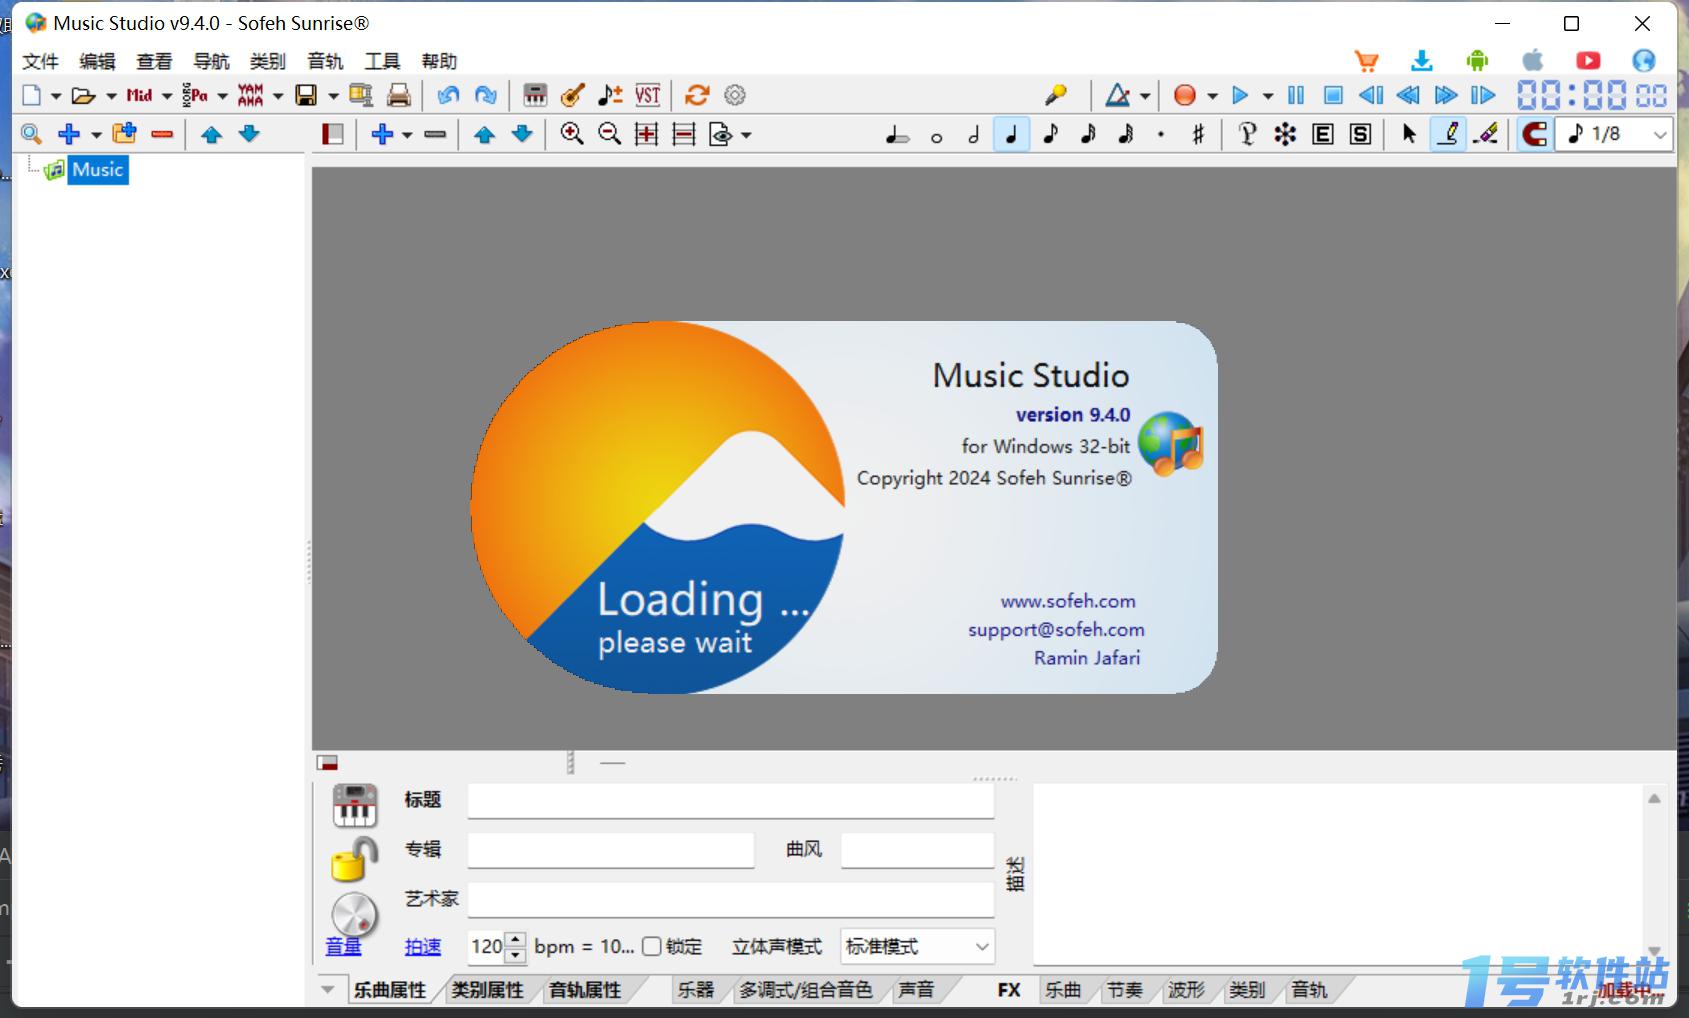Viewport: 1689px width, 1018px height.
Task: Open settings gear icon in toolbar
Action: pos(735,95)
